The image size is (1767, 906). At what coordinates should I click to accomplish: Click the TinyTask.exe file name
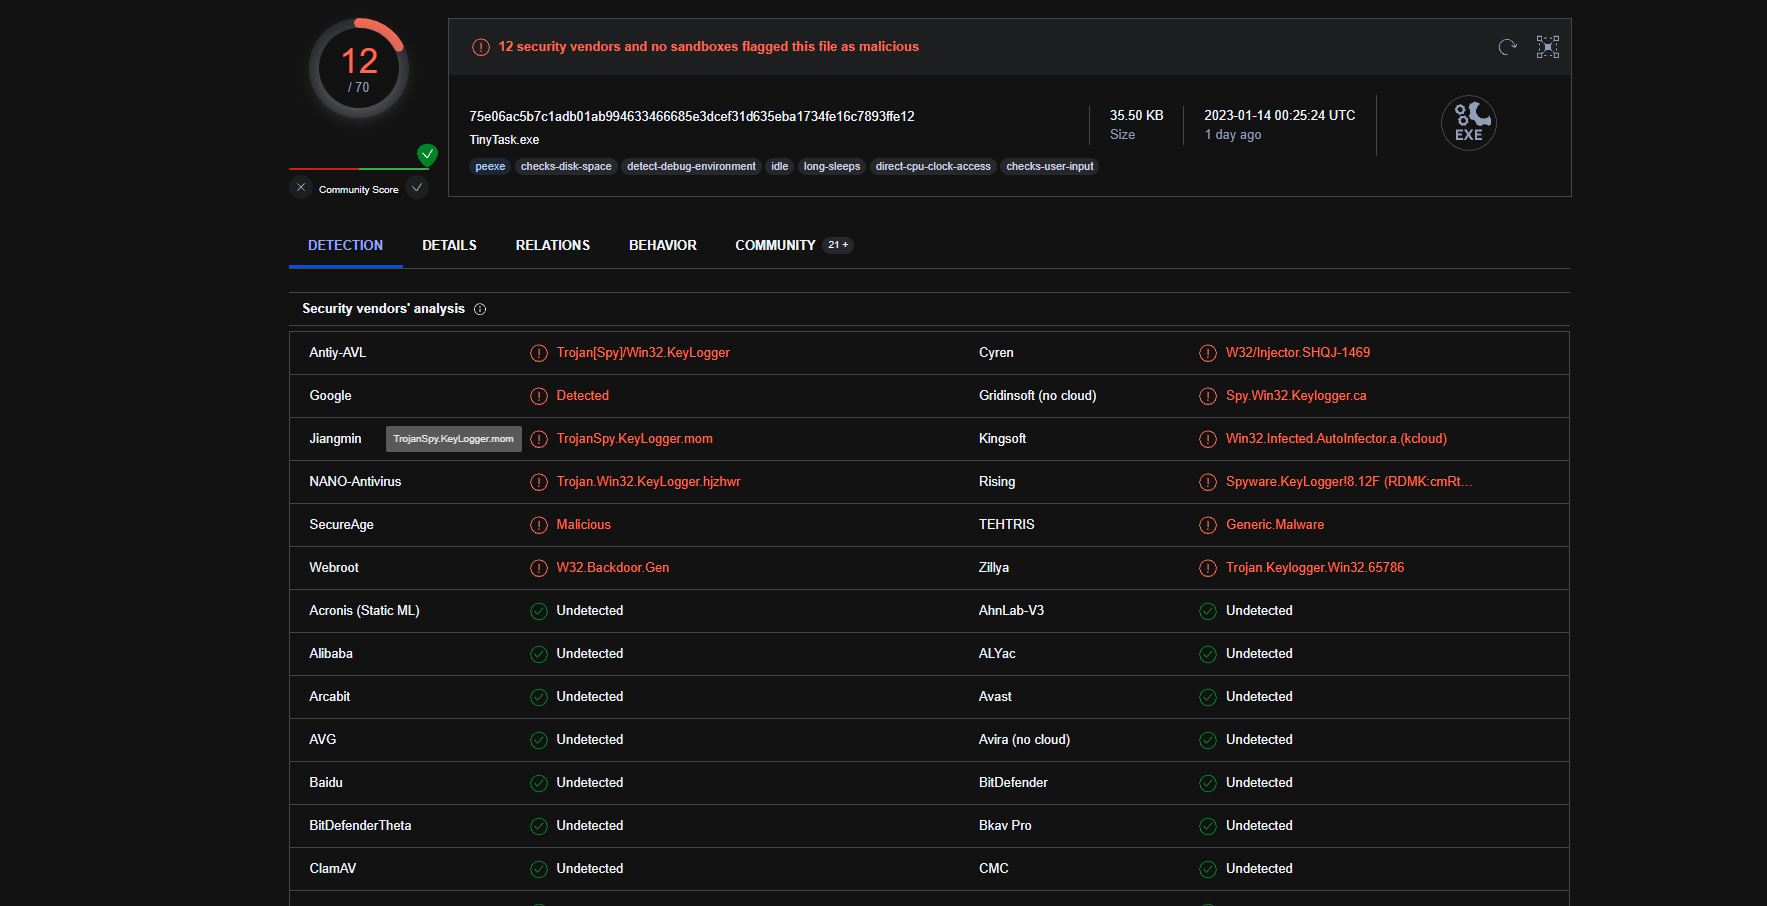point(504,140)
